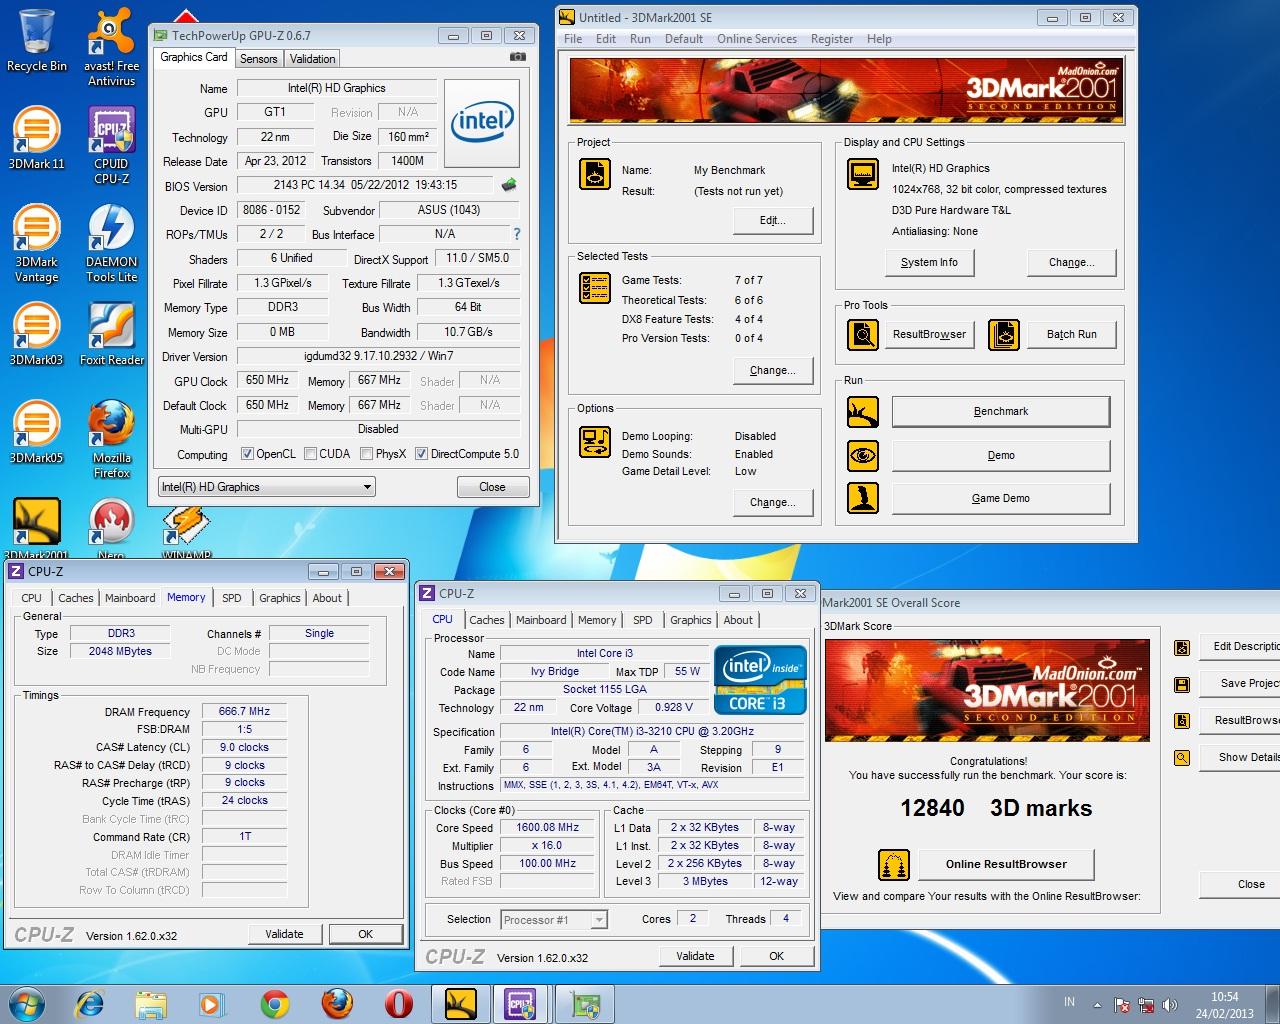1280x1024 pixels.
Task: Click the Bus Interface question mark
Action: click(x=517, y=234)
